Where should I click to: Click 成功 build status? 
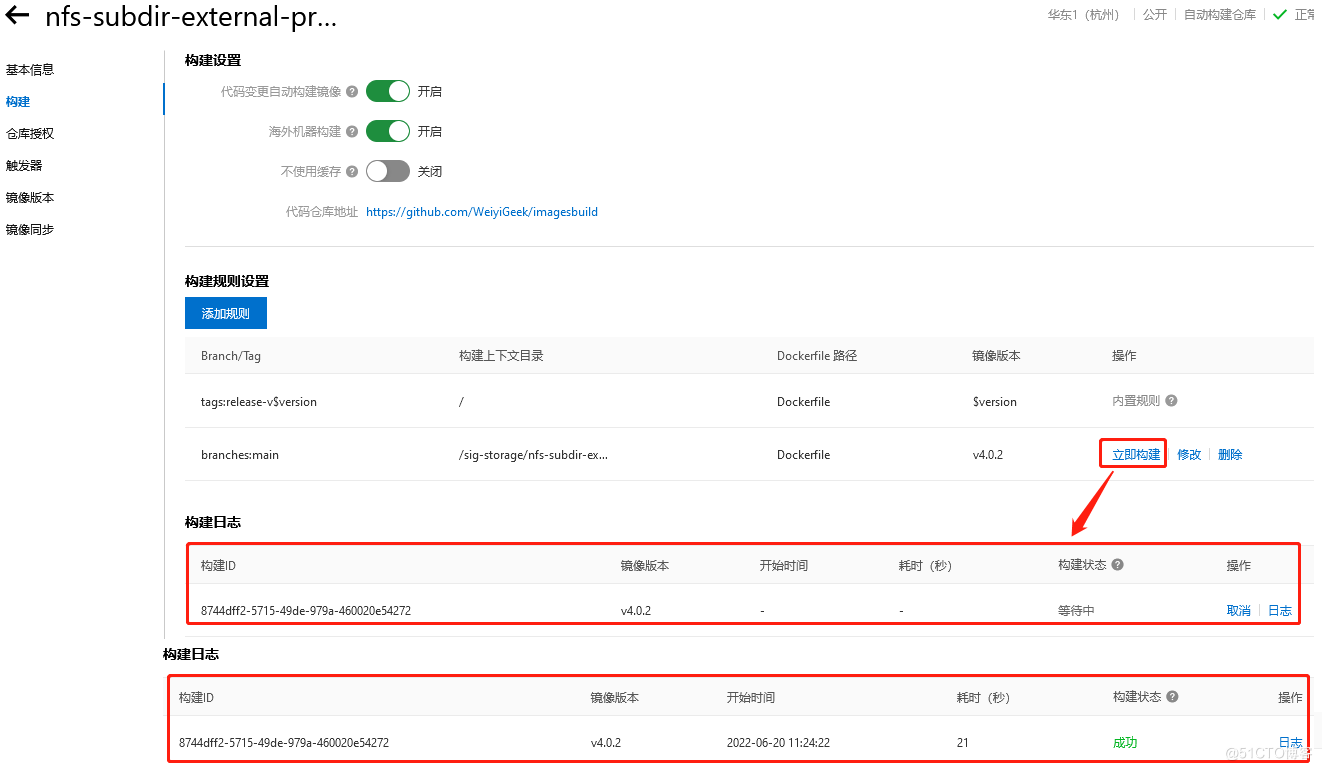(x=1125, y=743)
